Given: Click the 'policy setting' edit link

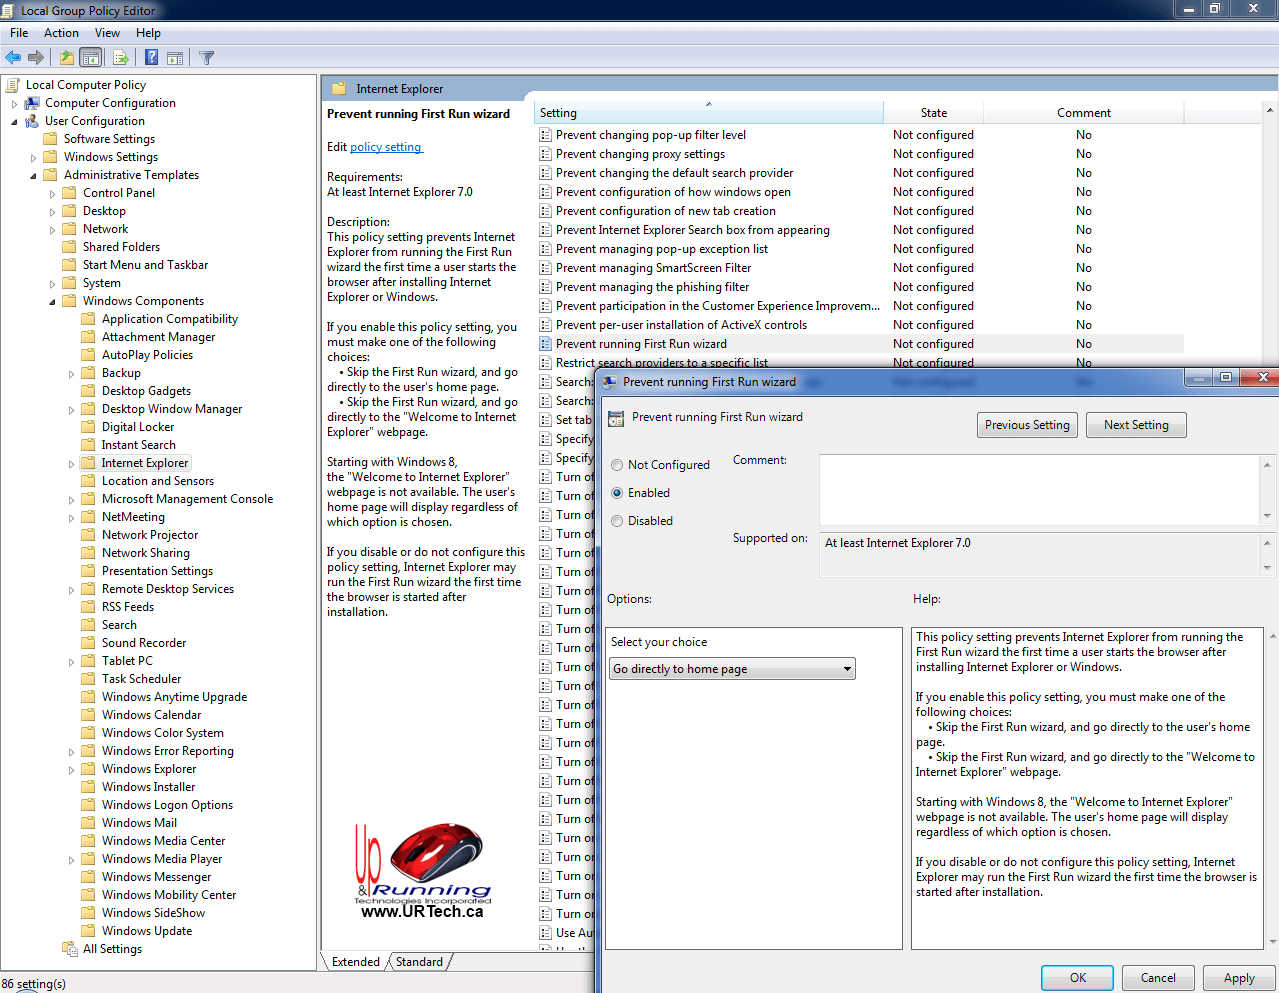Looking at the screenshot, I should [386, 147].
